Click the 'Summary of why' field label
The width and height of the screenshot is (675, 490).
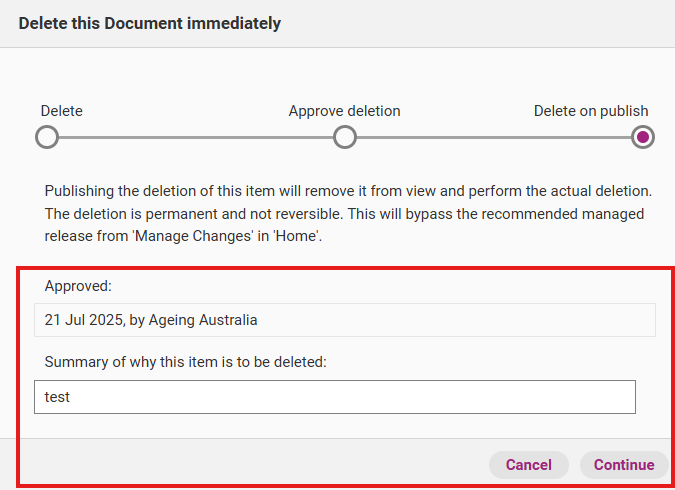click(186, 361)
